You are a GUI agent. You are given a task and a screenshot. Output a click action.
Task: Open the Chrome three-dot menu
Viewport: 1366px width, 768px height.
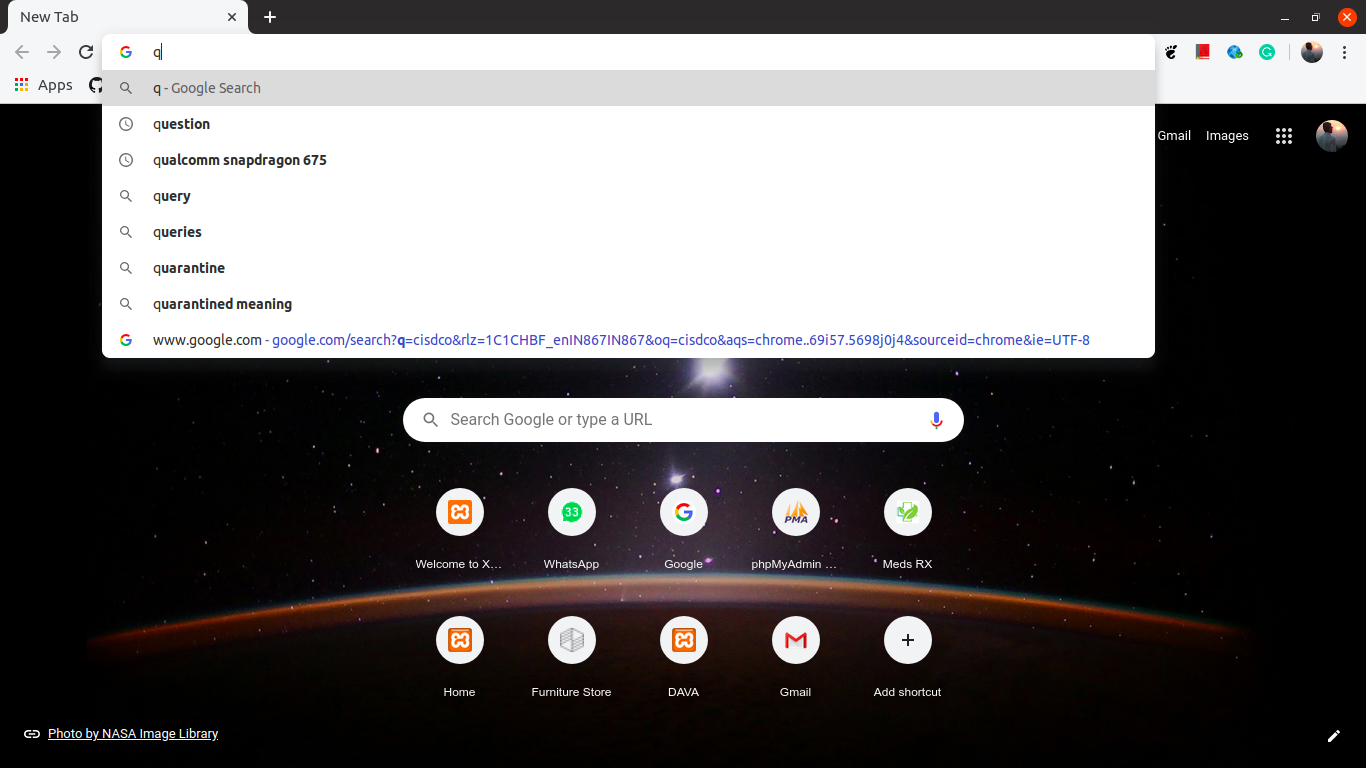[x=1345, y=52]
